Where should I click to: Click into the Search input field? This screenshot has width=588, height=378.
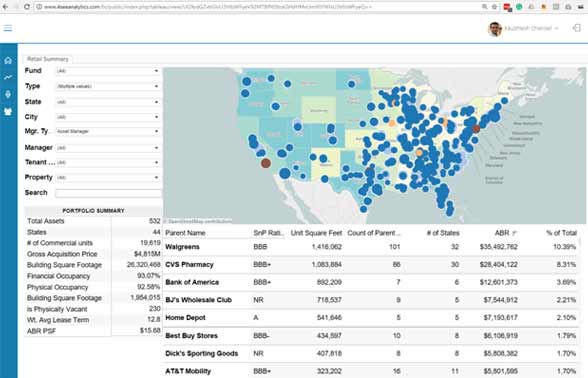(x=108, y=193)
